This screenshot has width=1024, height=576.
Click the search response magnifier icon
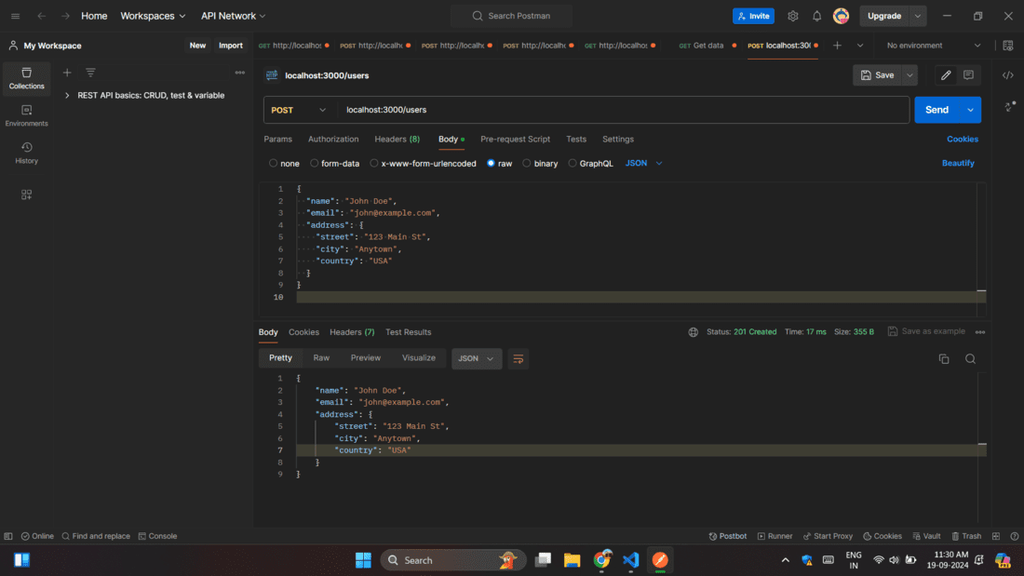pyautogui.click(x=970, y=359)
